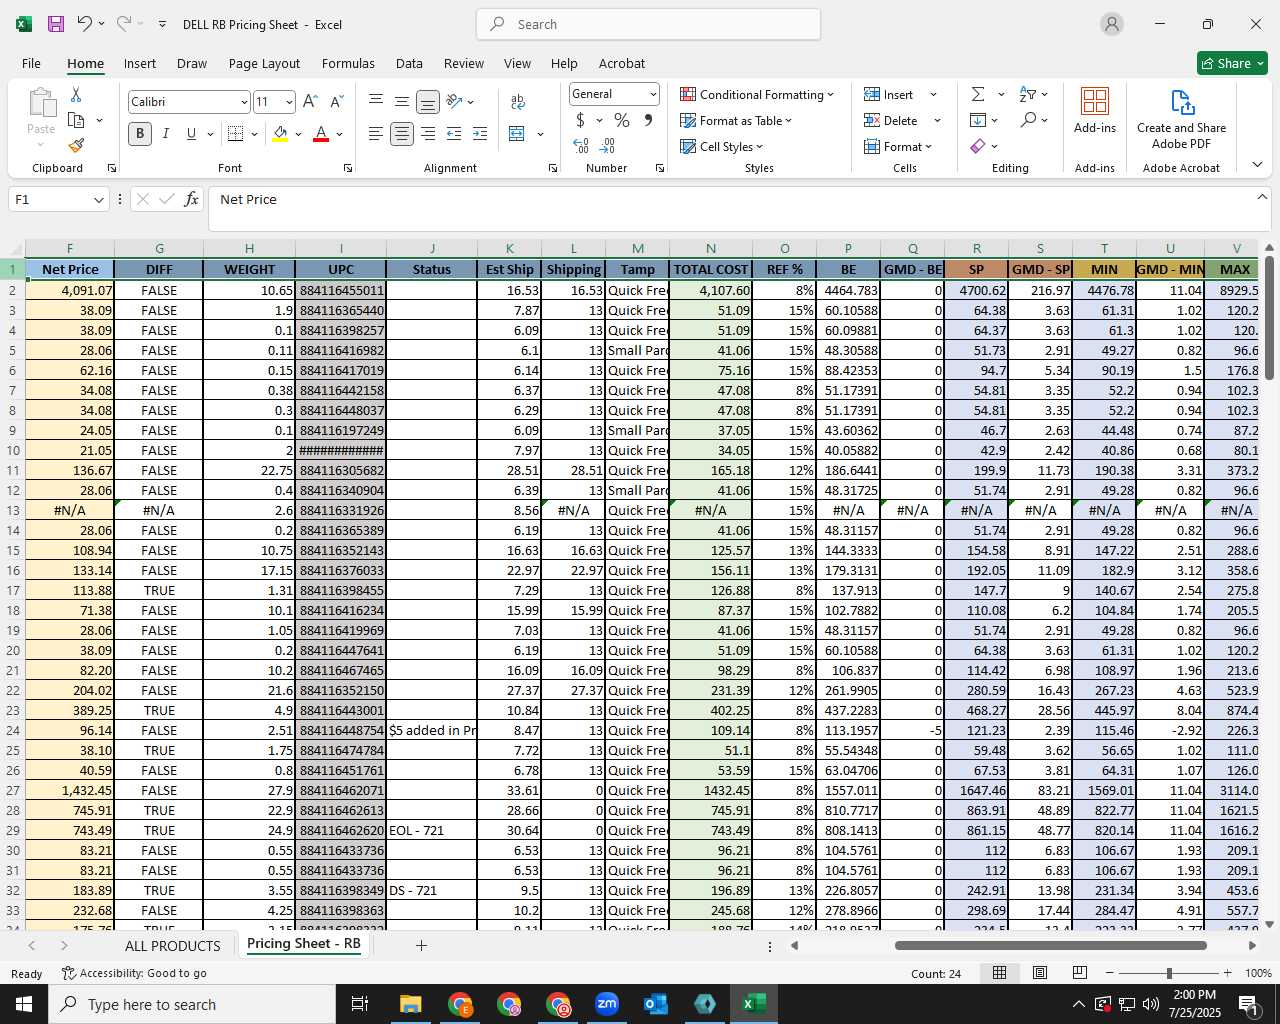Open the font name Calibri dropdown
This screenshot has height=1024, width=1280.
[244, 102]
